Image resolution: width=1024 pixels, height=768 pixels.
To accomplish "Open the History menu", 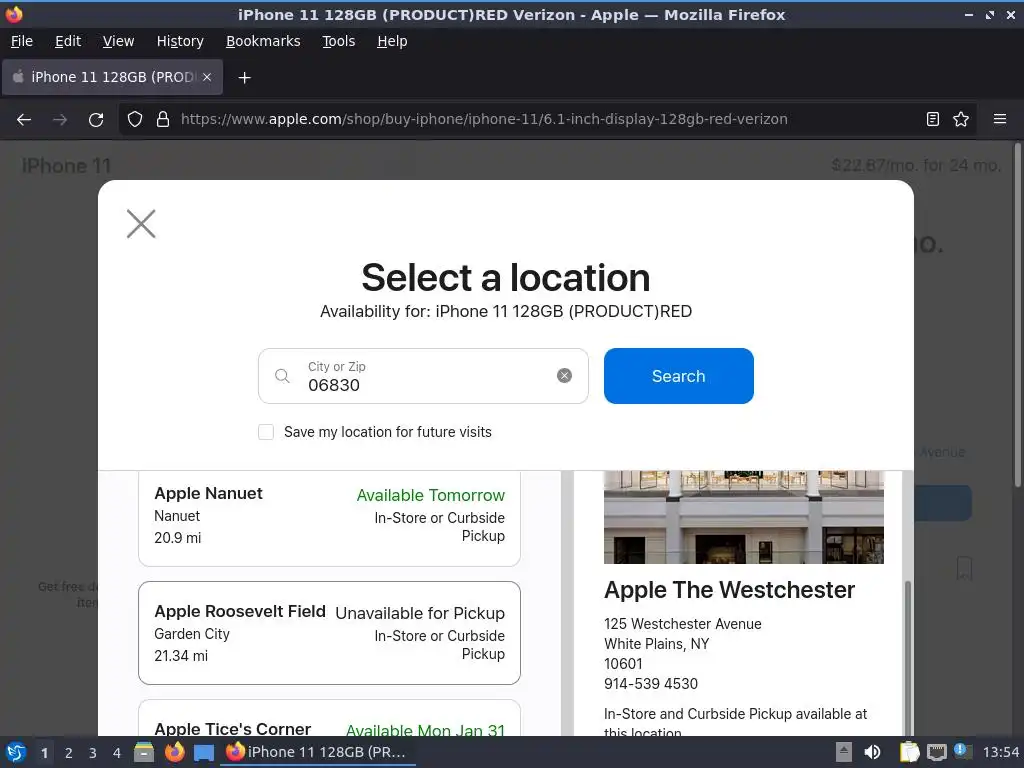I will (x=180, y=41).
